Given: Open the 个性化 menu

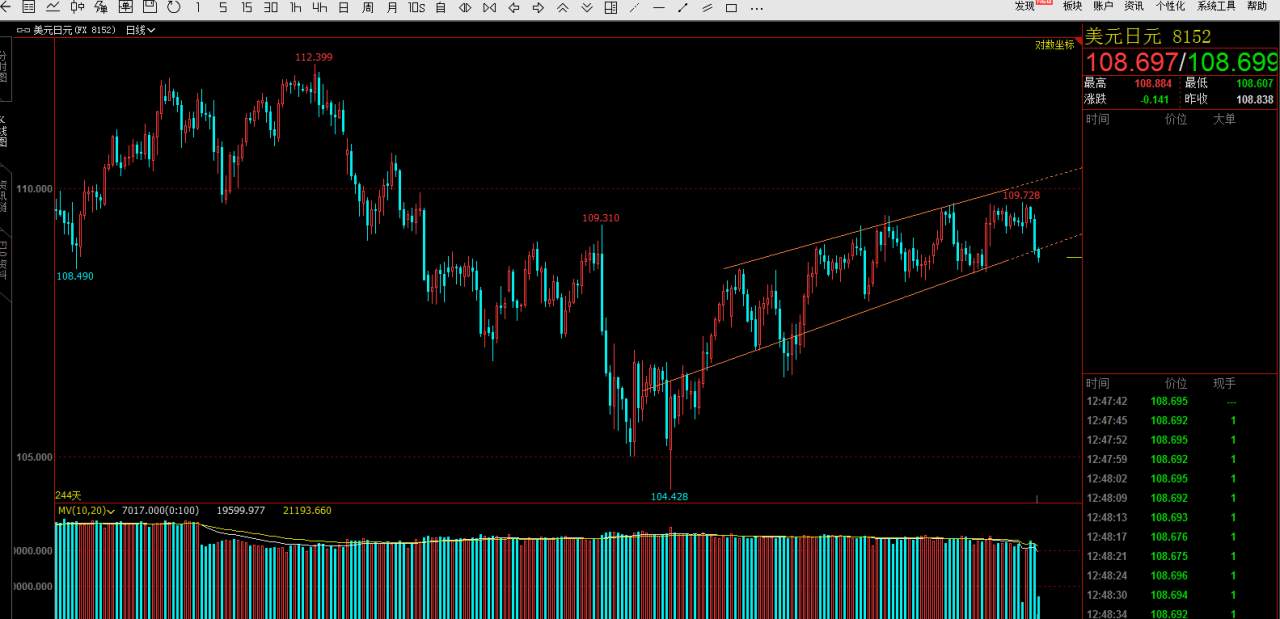Looking at the screenshot, I should tap(1170, 6).
